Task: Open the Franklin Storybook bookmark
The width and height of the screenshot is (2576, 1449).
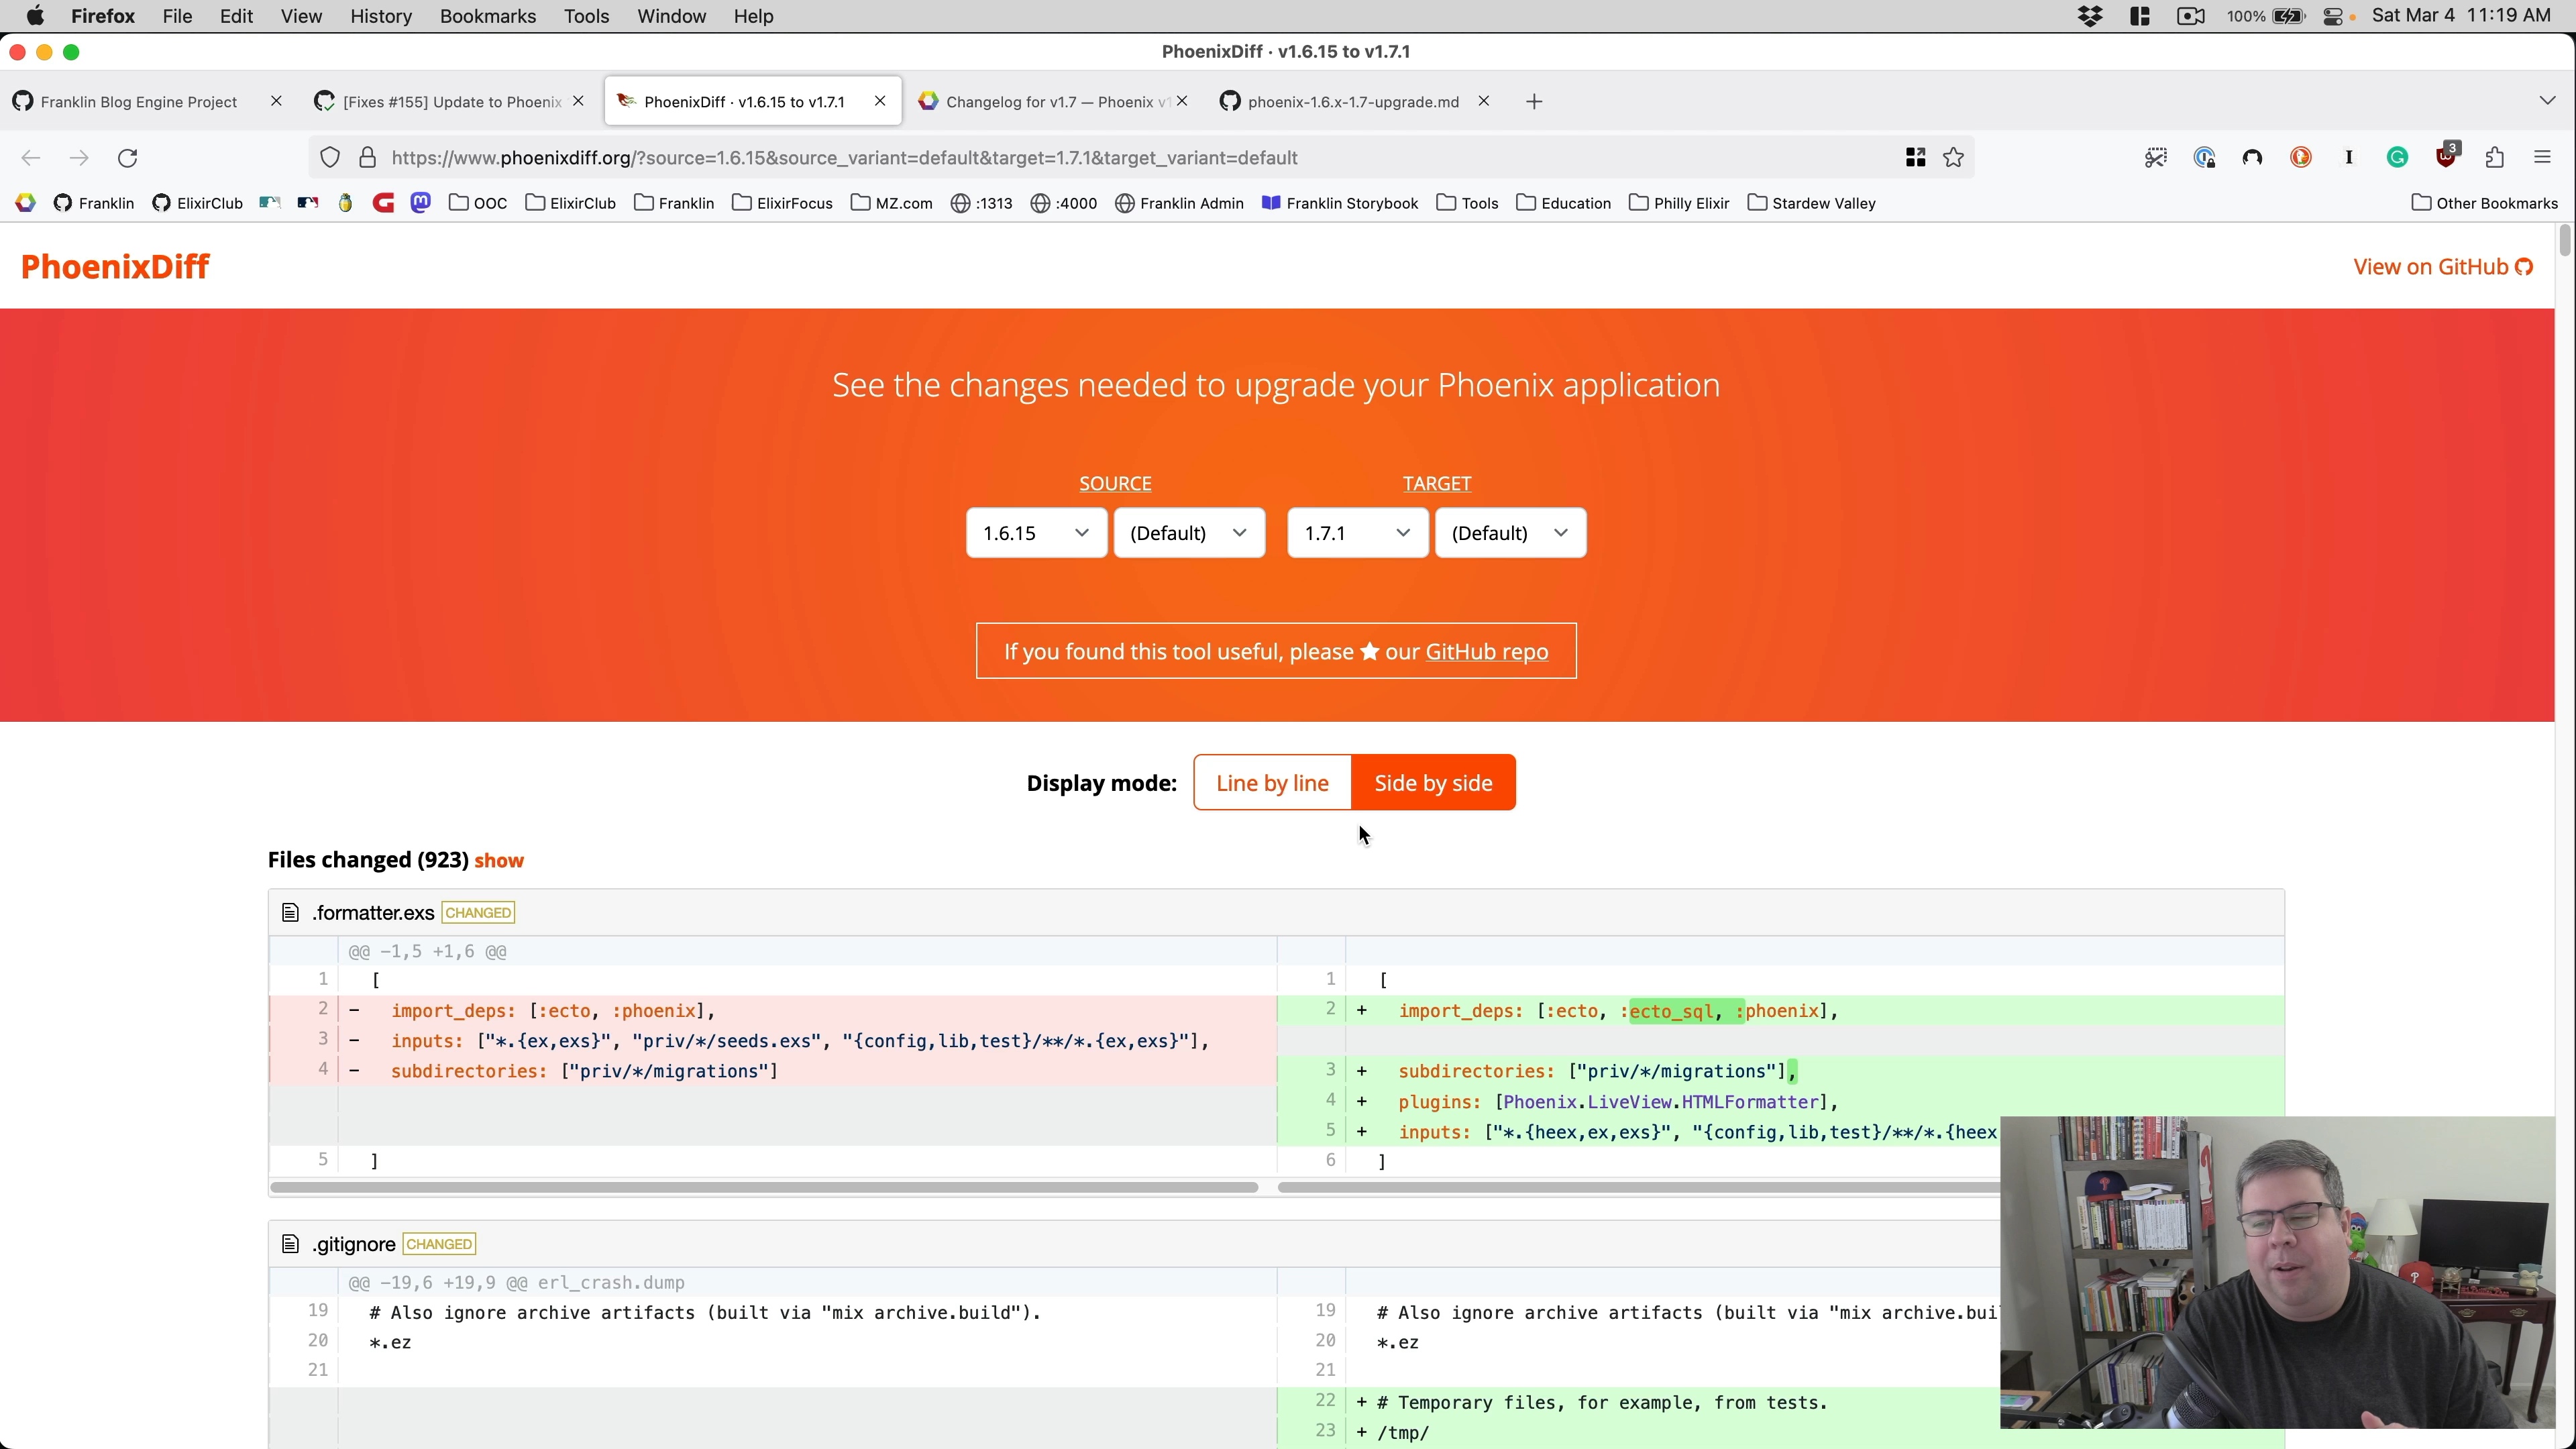Action: click(1340, 203)
